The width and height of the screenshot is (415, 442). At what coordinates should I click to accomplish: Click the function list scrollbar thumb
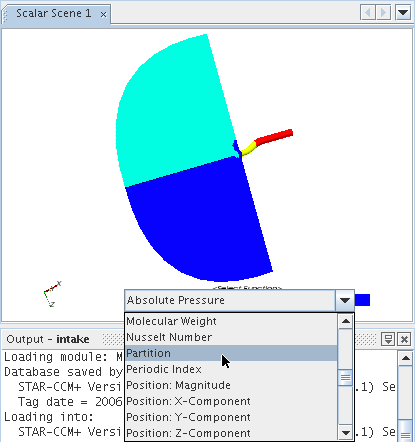click(x=346, y=378)
